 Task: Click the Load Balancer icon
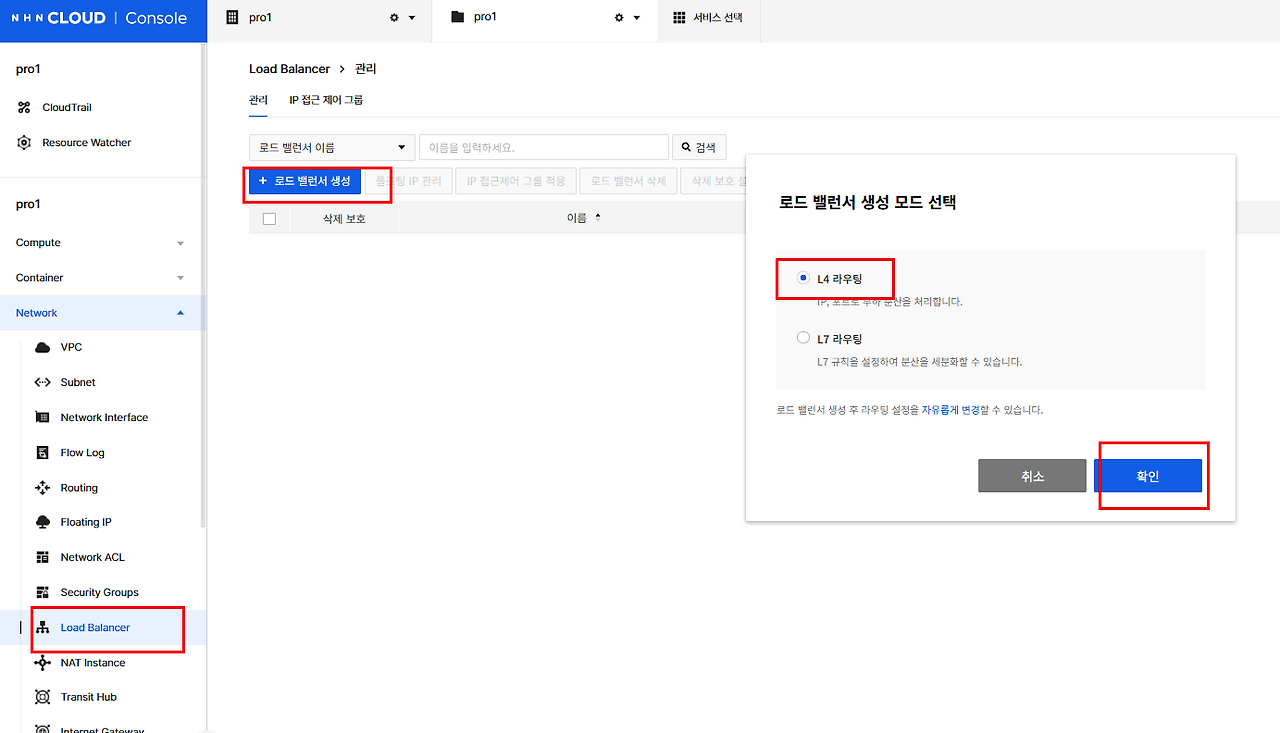[42, 628]
